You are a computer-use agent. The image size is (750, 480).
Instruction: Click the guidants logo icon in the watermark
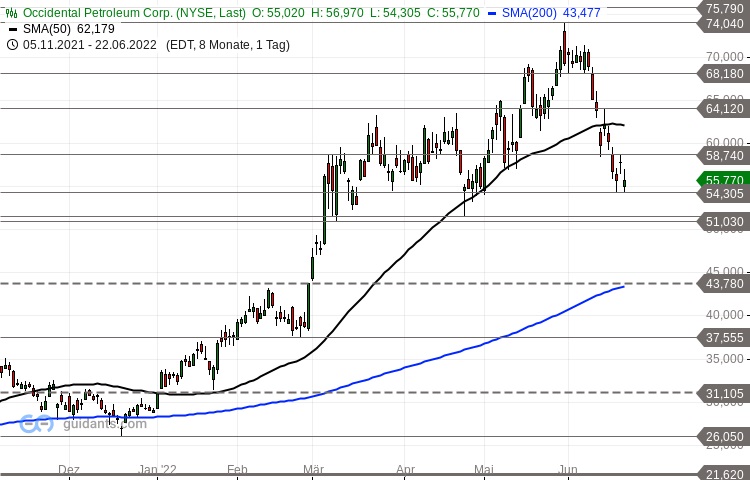pyautogui.click(x=36, y=423)
